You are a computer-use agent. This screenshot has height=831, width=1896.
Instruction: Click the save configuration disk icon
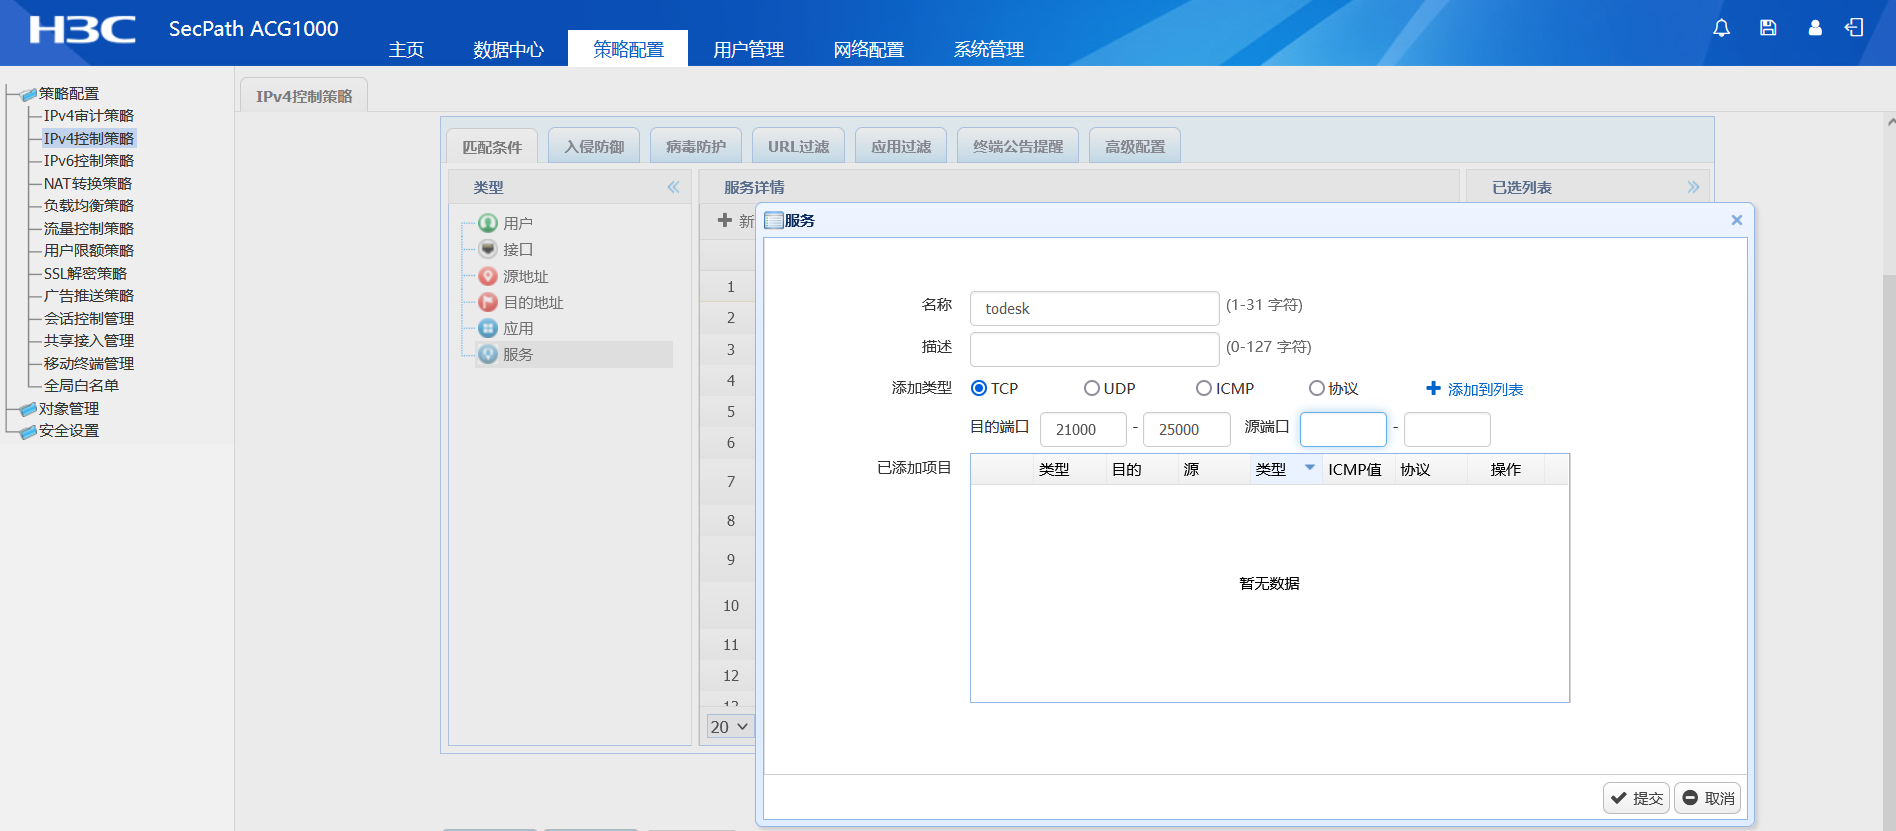pyautogui.click(x=1768, y=28)
